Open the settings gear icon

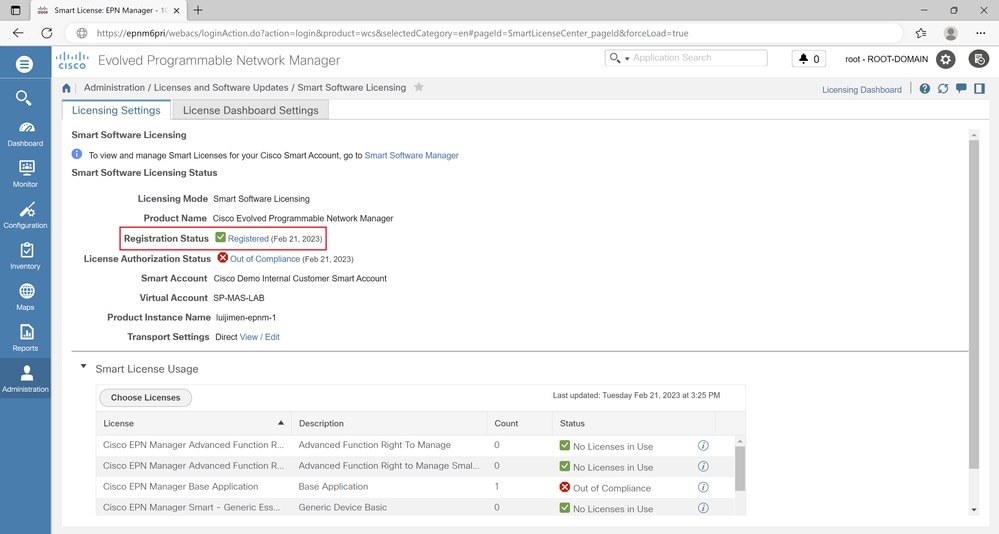(x=945, y=59)
